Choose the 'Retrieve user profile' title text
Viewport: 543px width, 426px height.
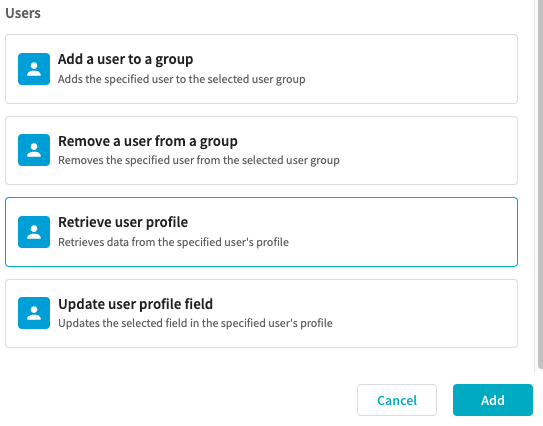[x=123, y=222]
